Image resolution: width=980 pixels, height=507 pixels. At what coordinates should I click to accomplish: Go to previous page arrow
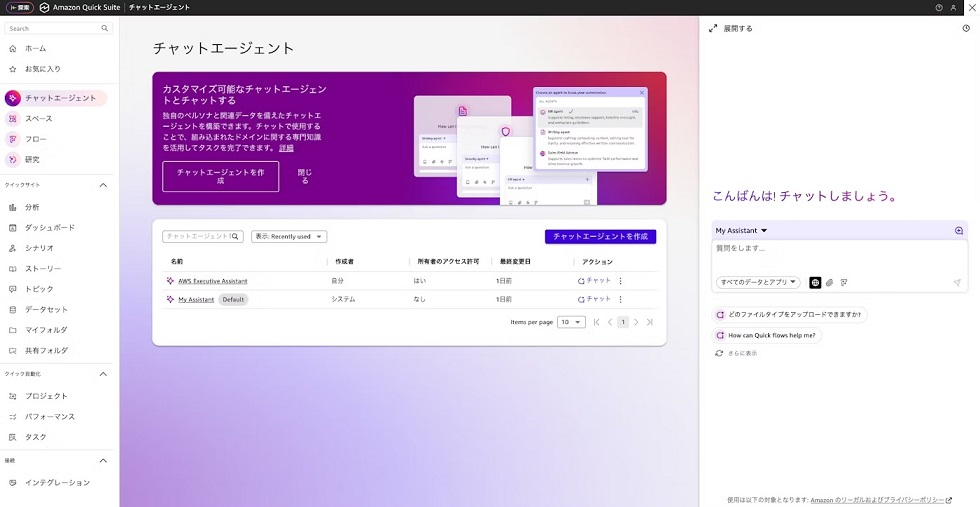click(610, 322)
